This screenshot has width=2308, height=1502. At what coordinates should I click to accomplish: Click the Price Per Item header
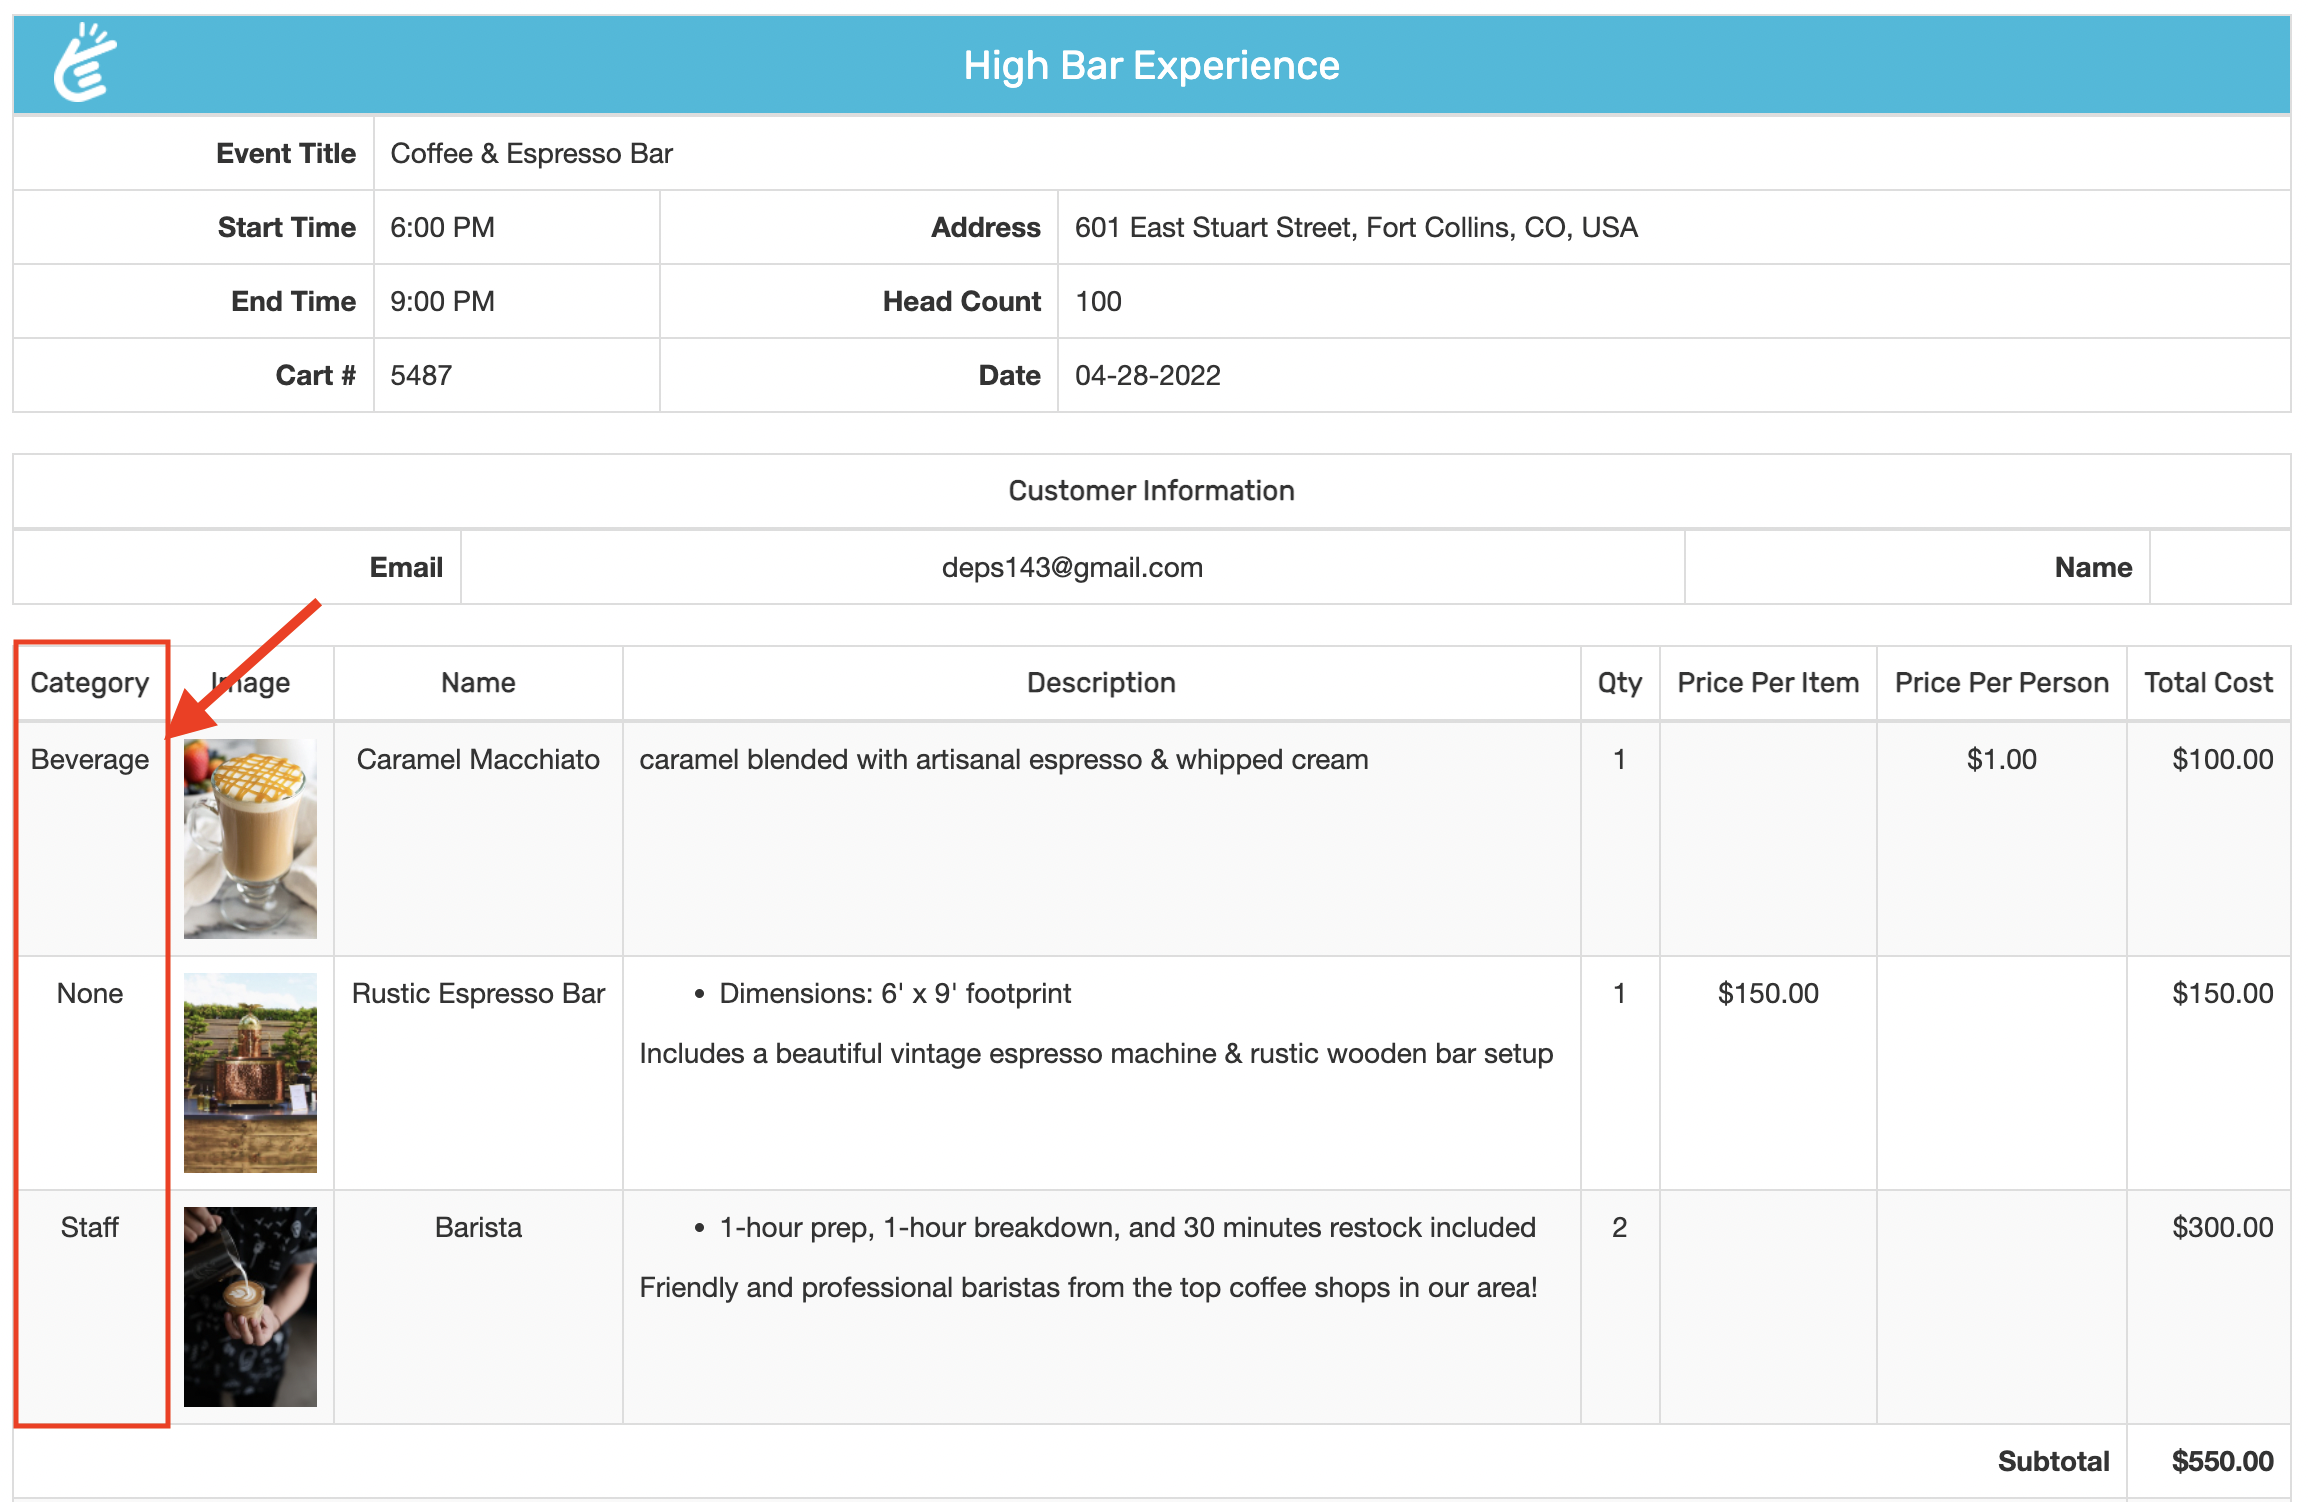1767,683
